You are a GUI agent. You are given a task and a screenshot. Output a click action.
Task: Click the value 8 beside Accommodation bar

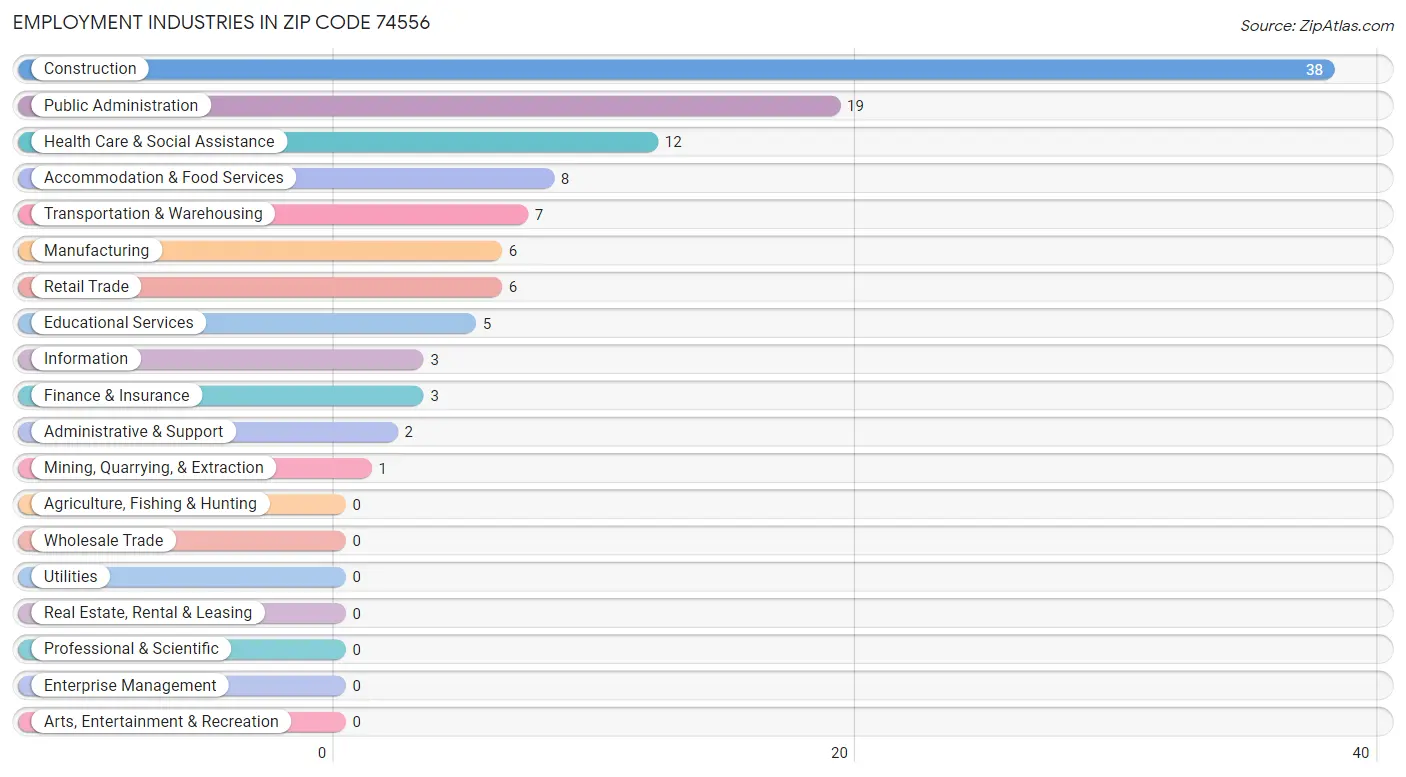tap(564, 179)
